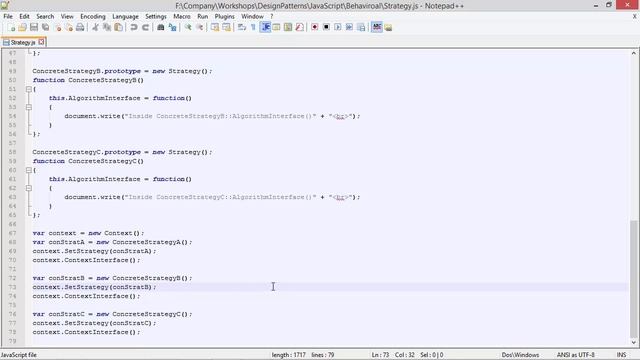Save the current file using floppy icon
The width and height of the screenshot is (640, 360).
(x=34, y=27)
